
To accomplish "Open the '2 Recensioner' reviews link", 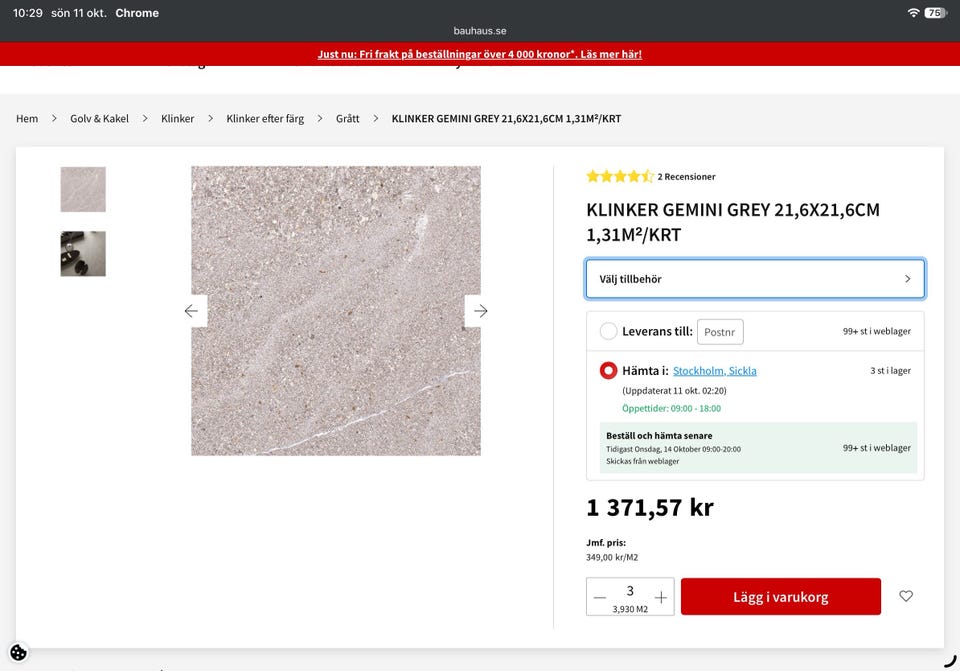I will 686,176.
